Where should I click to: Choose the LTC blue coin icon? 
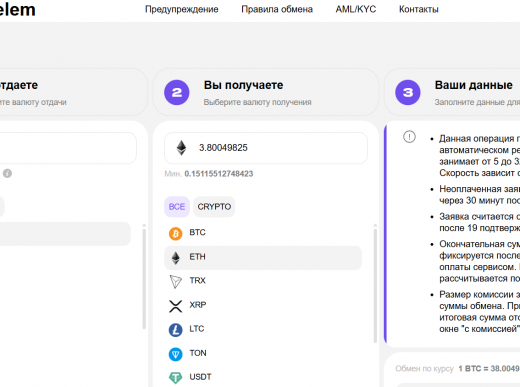coord(176,330)
